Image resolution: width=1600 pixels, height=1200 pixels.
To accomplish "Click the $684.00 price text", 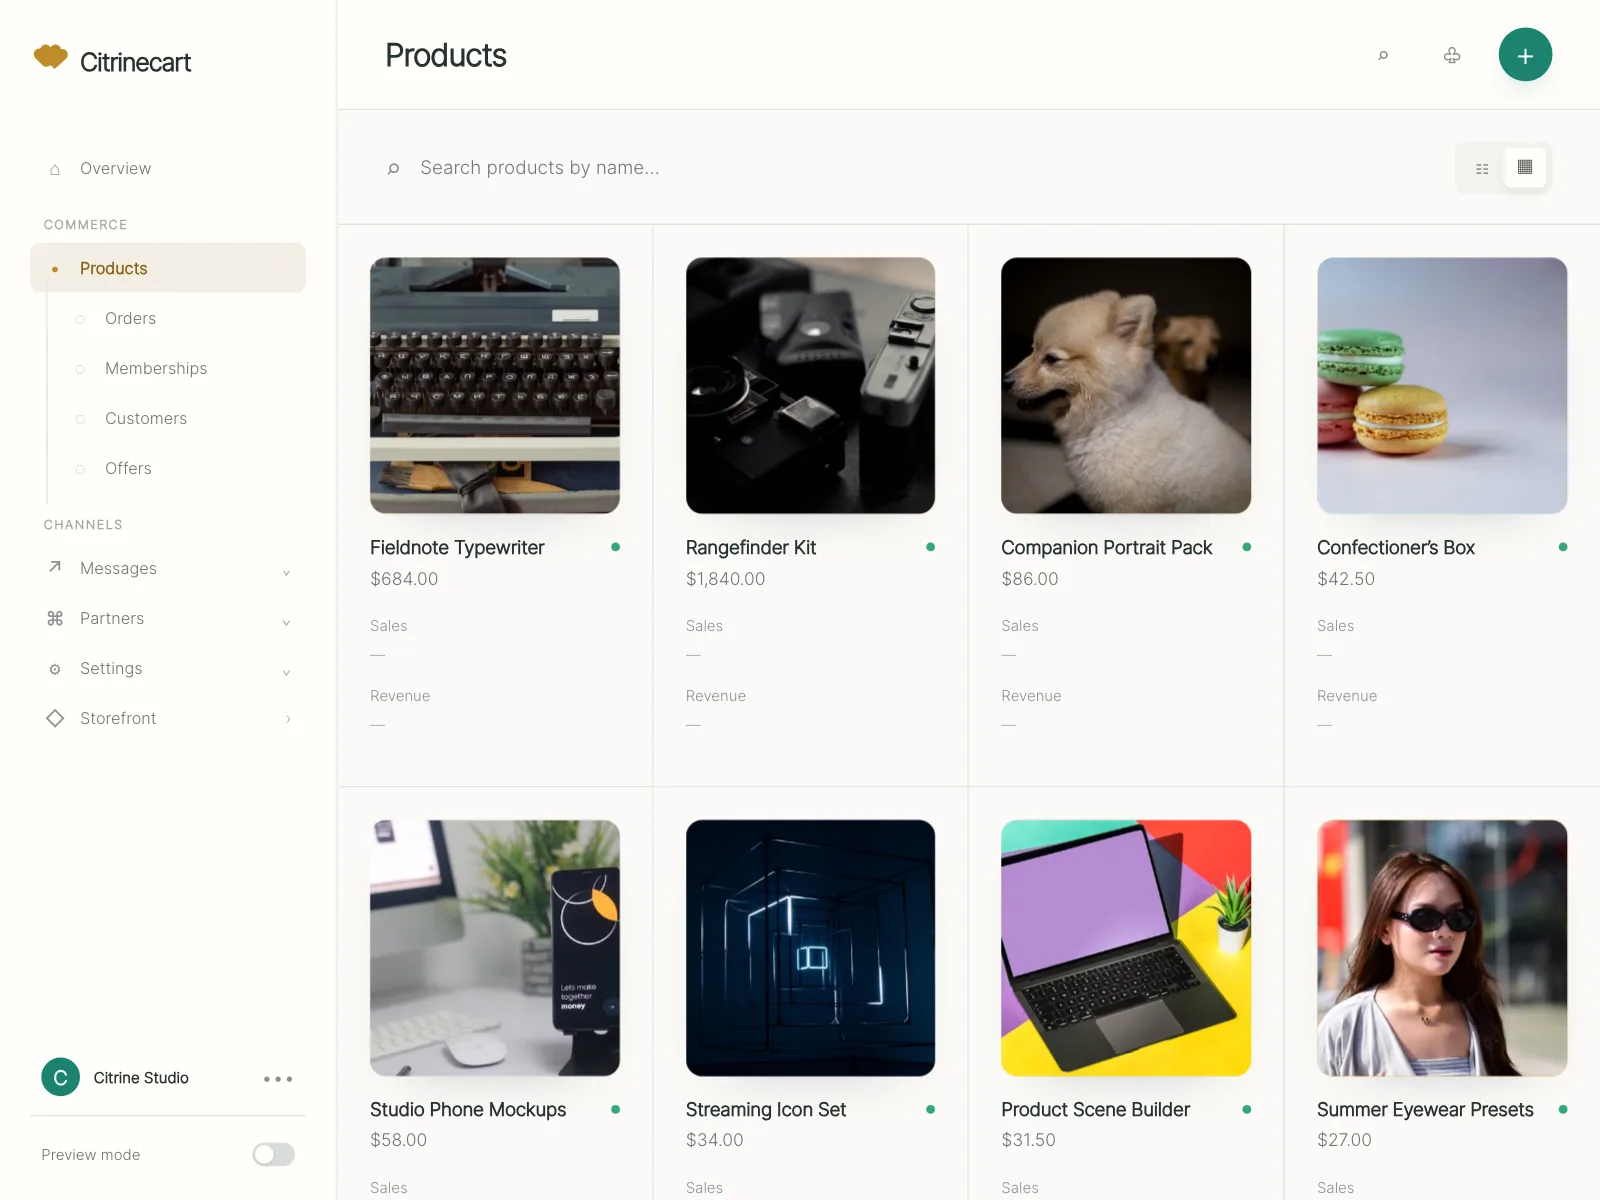I will pyautogui.click(x=404, y=579).
